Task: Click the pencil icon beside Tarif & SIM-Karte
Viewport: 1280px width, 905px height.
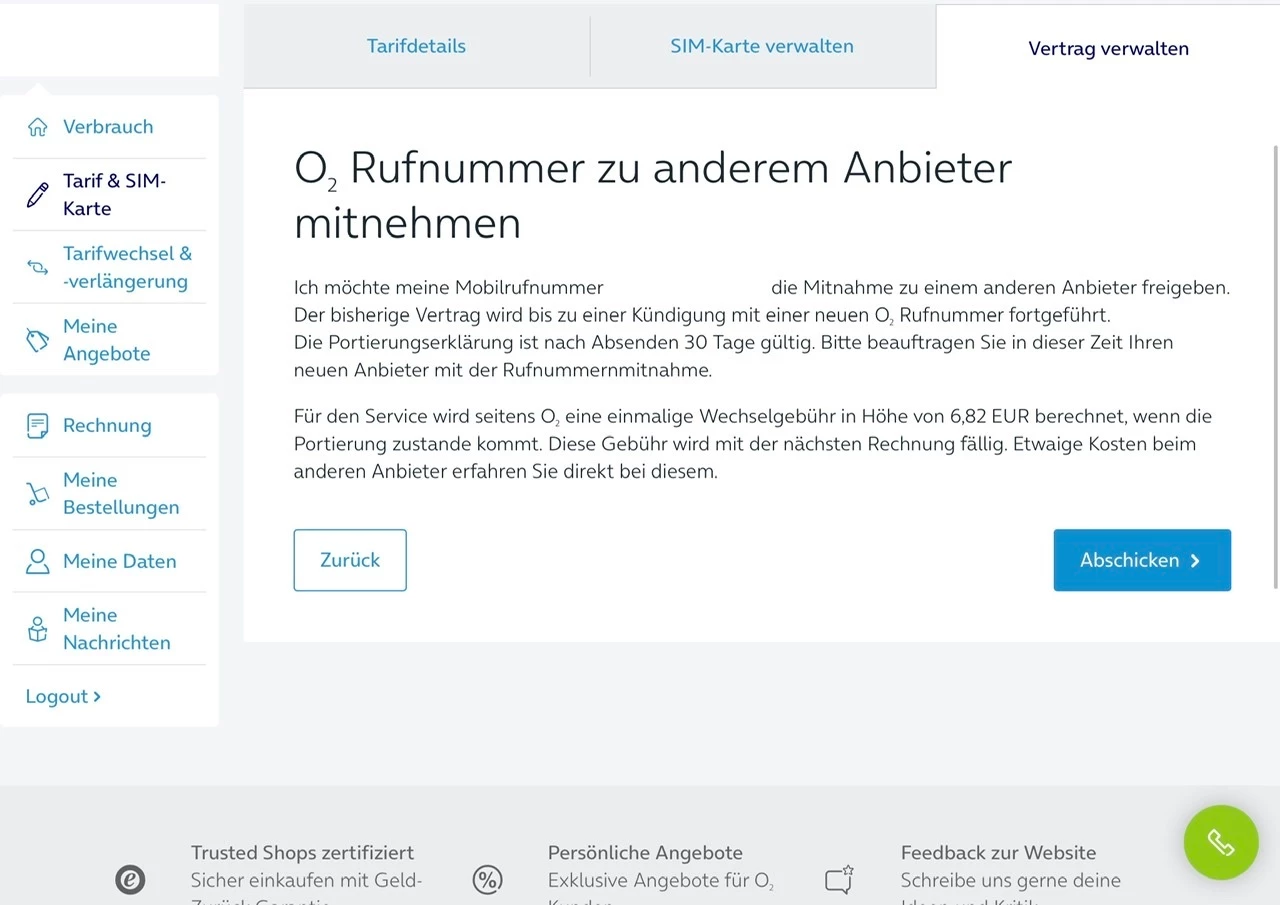Action: tap(38, 195)
